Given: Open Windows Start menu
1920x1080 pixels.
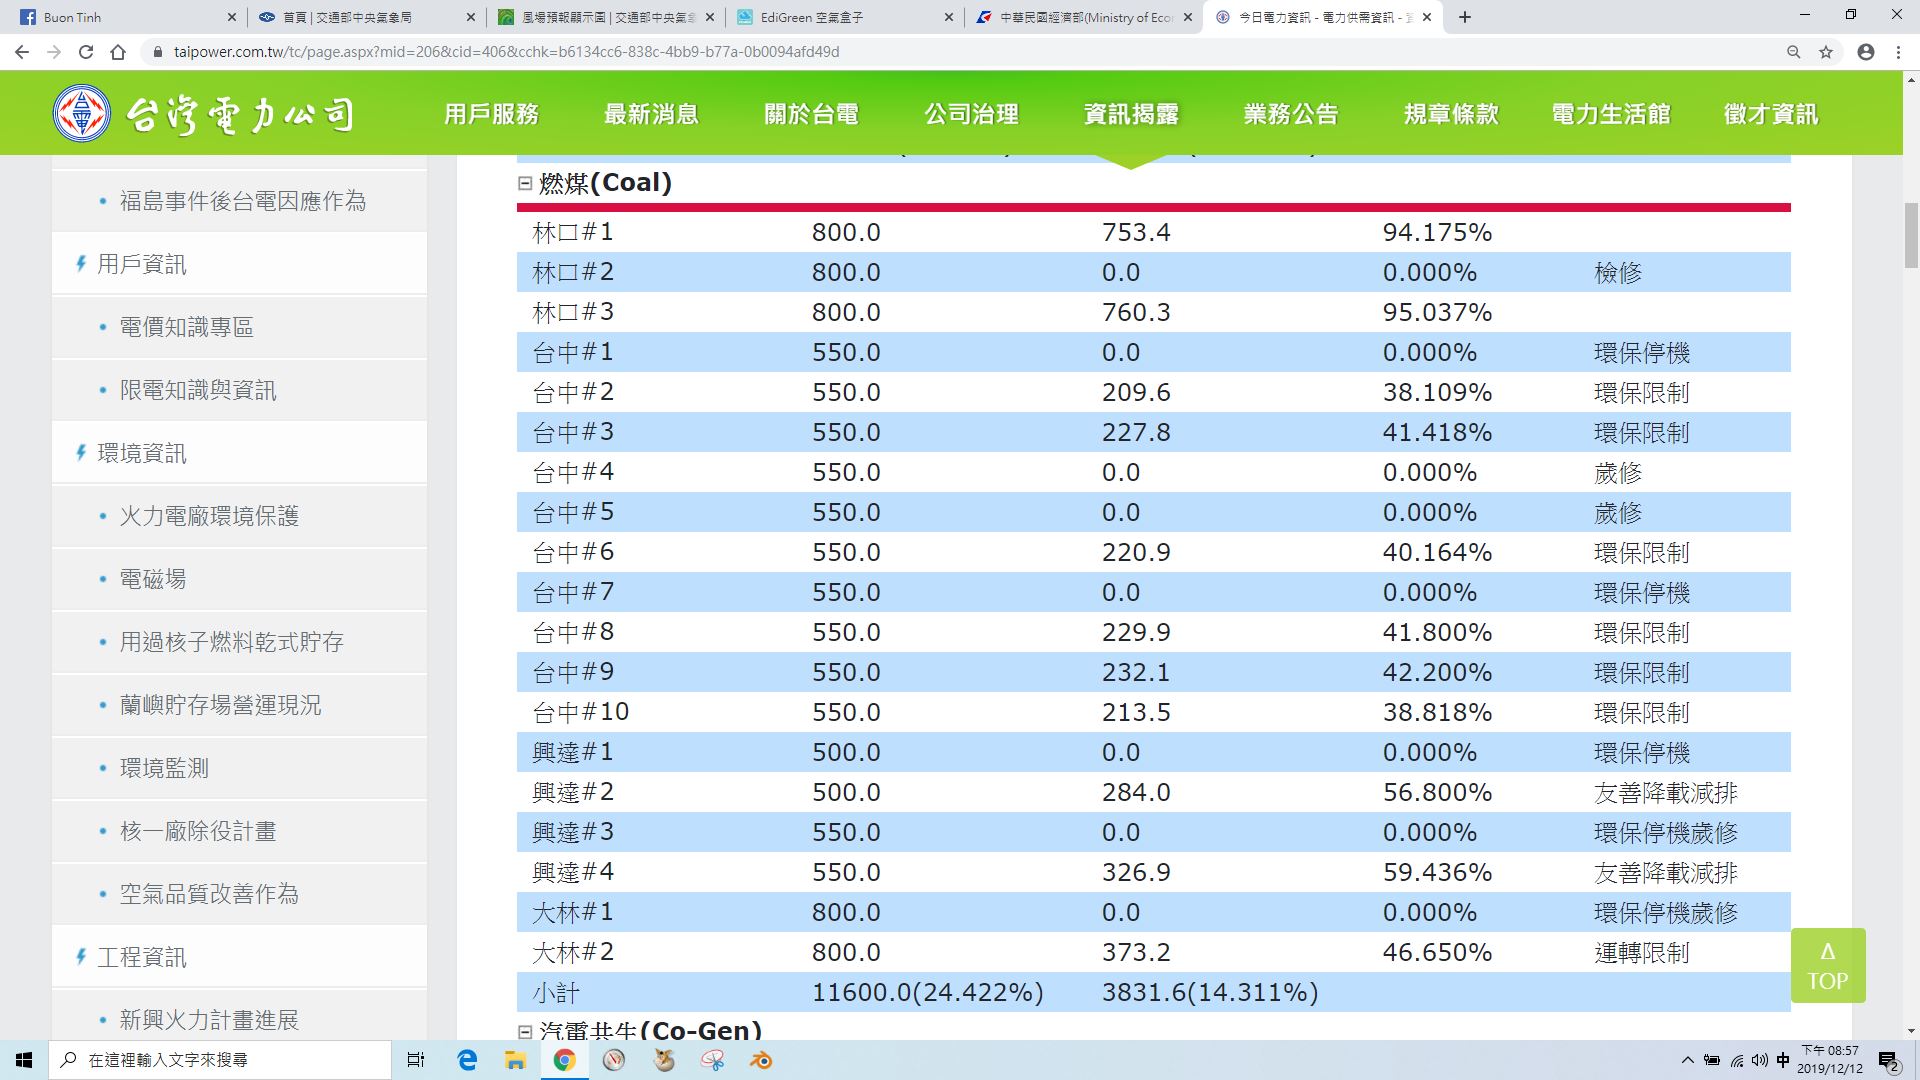Looking at the screenshot, I should pyautogui.click(x=24, y=1060).
